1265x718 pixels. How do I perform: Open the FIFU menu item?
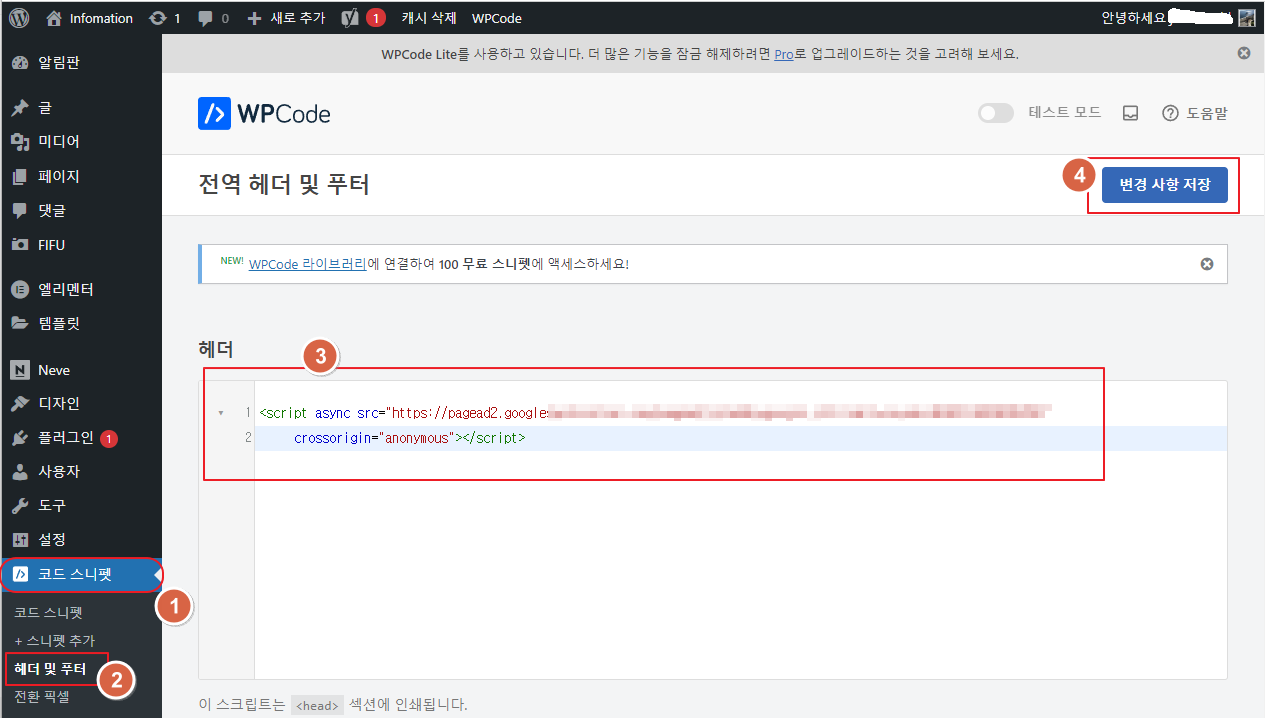tap(80, 244)
